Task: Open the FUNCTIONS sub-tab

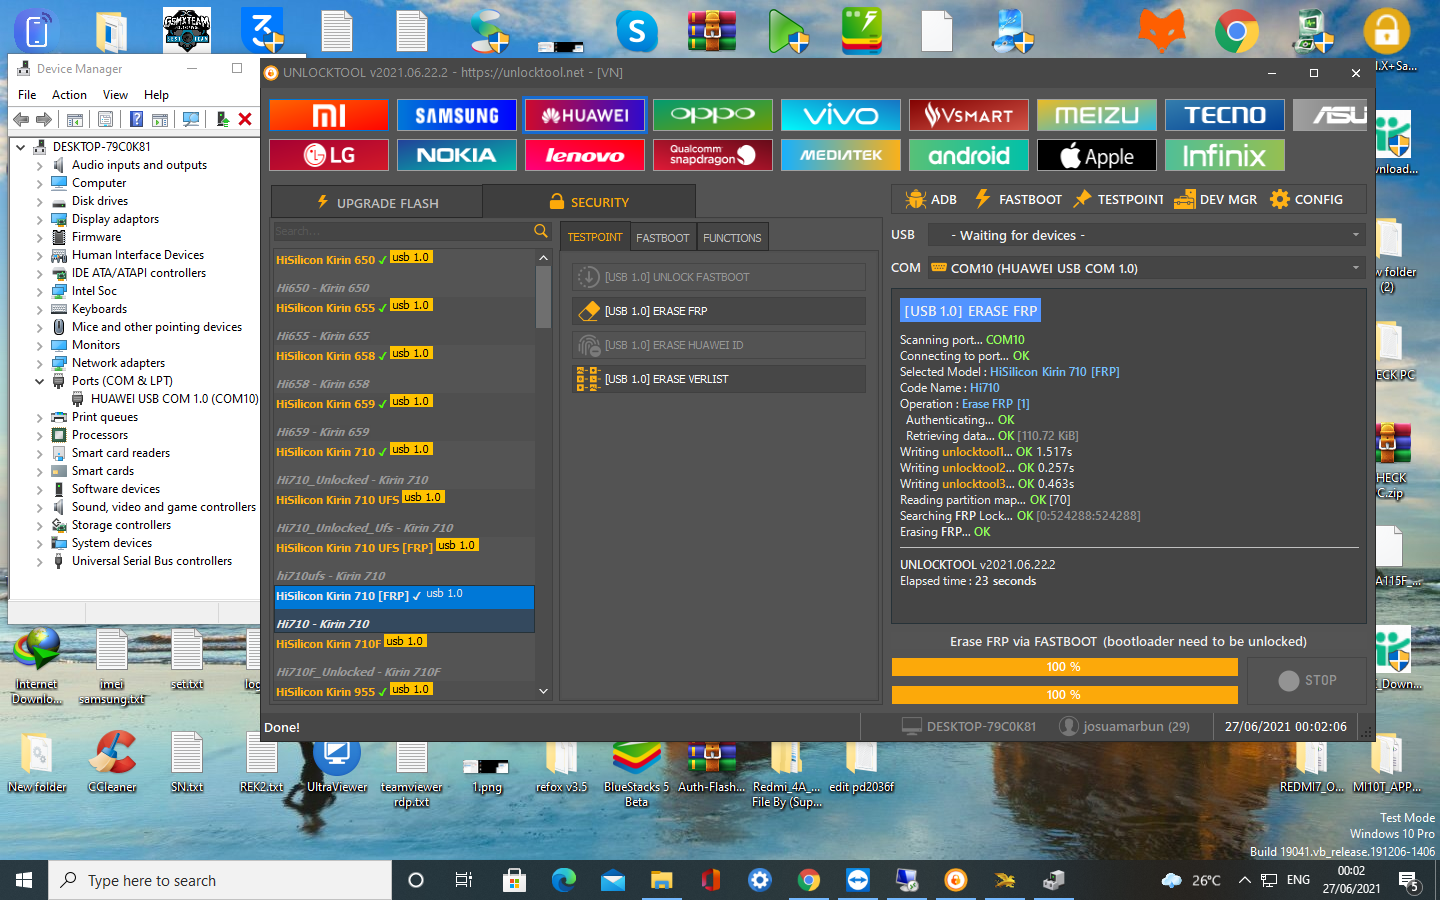Action: pos(732,237)
